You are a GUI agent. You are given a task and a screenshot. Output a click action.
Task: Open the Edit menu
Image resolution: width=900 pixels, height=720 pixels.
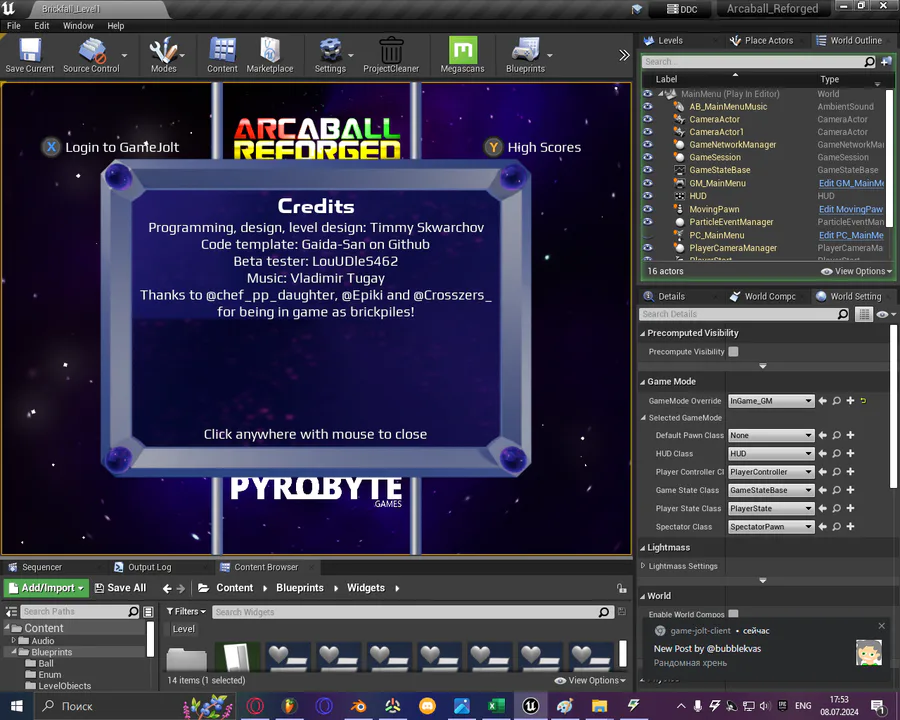pyautogui.click(x=41, y=26)
